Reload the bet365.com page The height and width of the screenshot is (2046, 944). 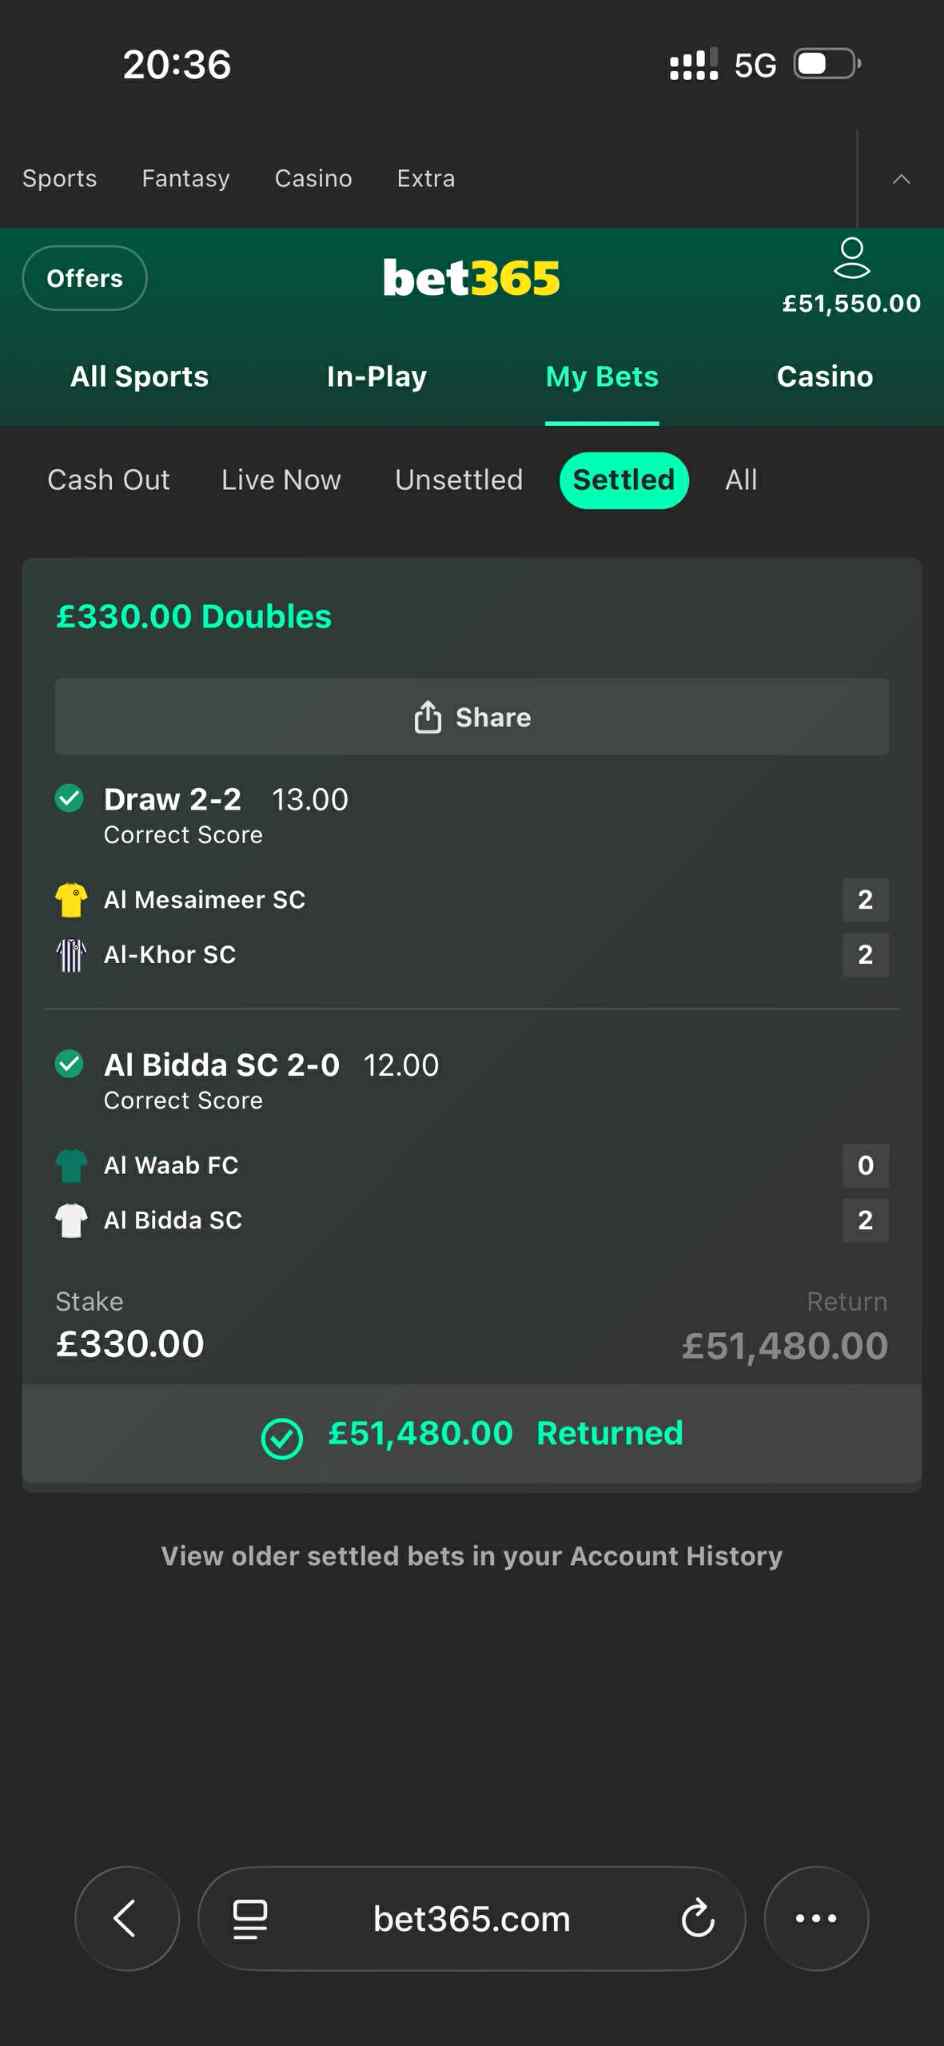[x=697, y=1918]
